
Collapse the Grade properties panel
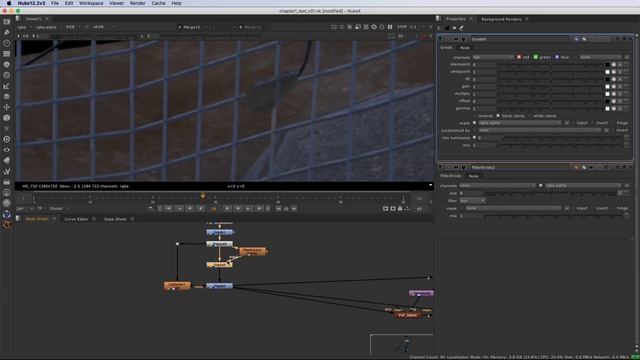440,39
